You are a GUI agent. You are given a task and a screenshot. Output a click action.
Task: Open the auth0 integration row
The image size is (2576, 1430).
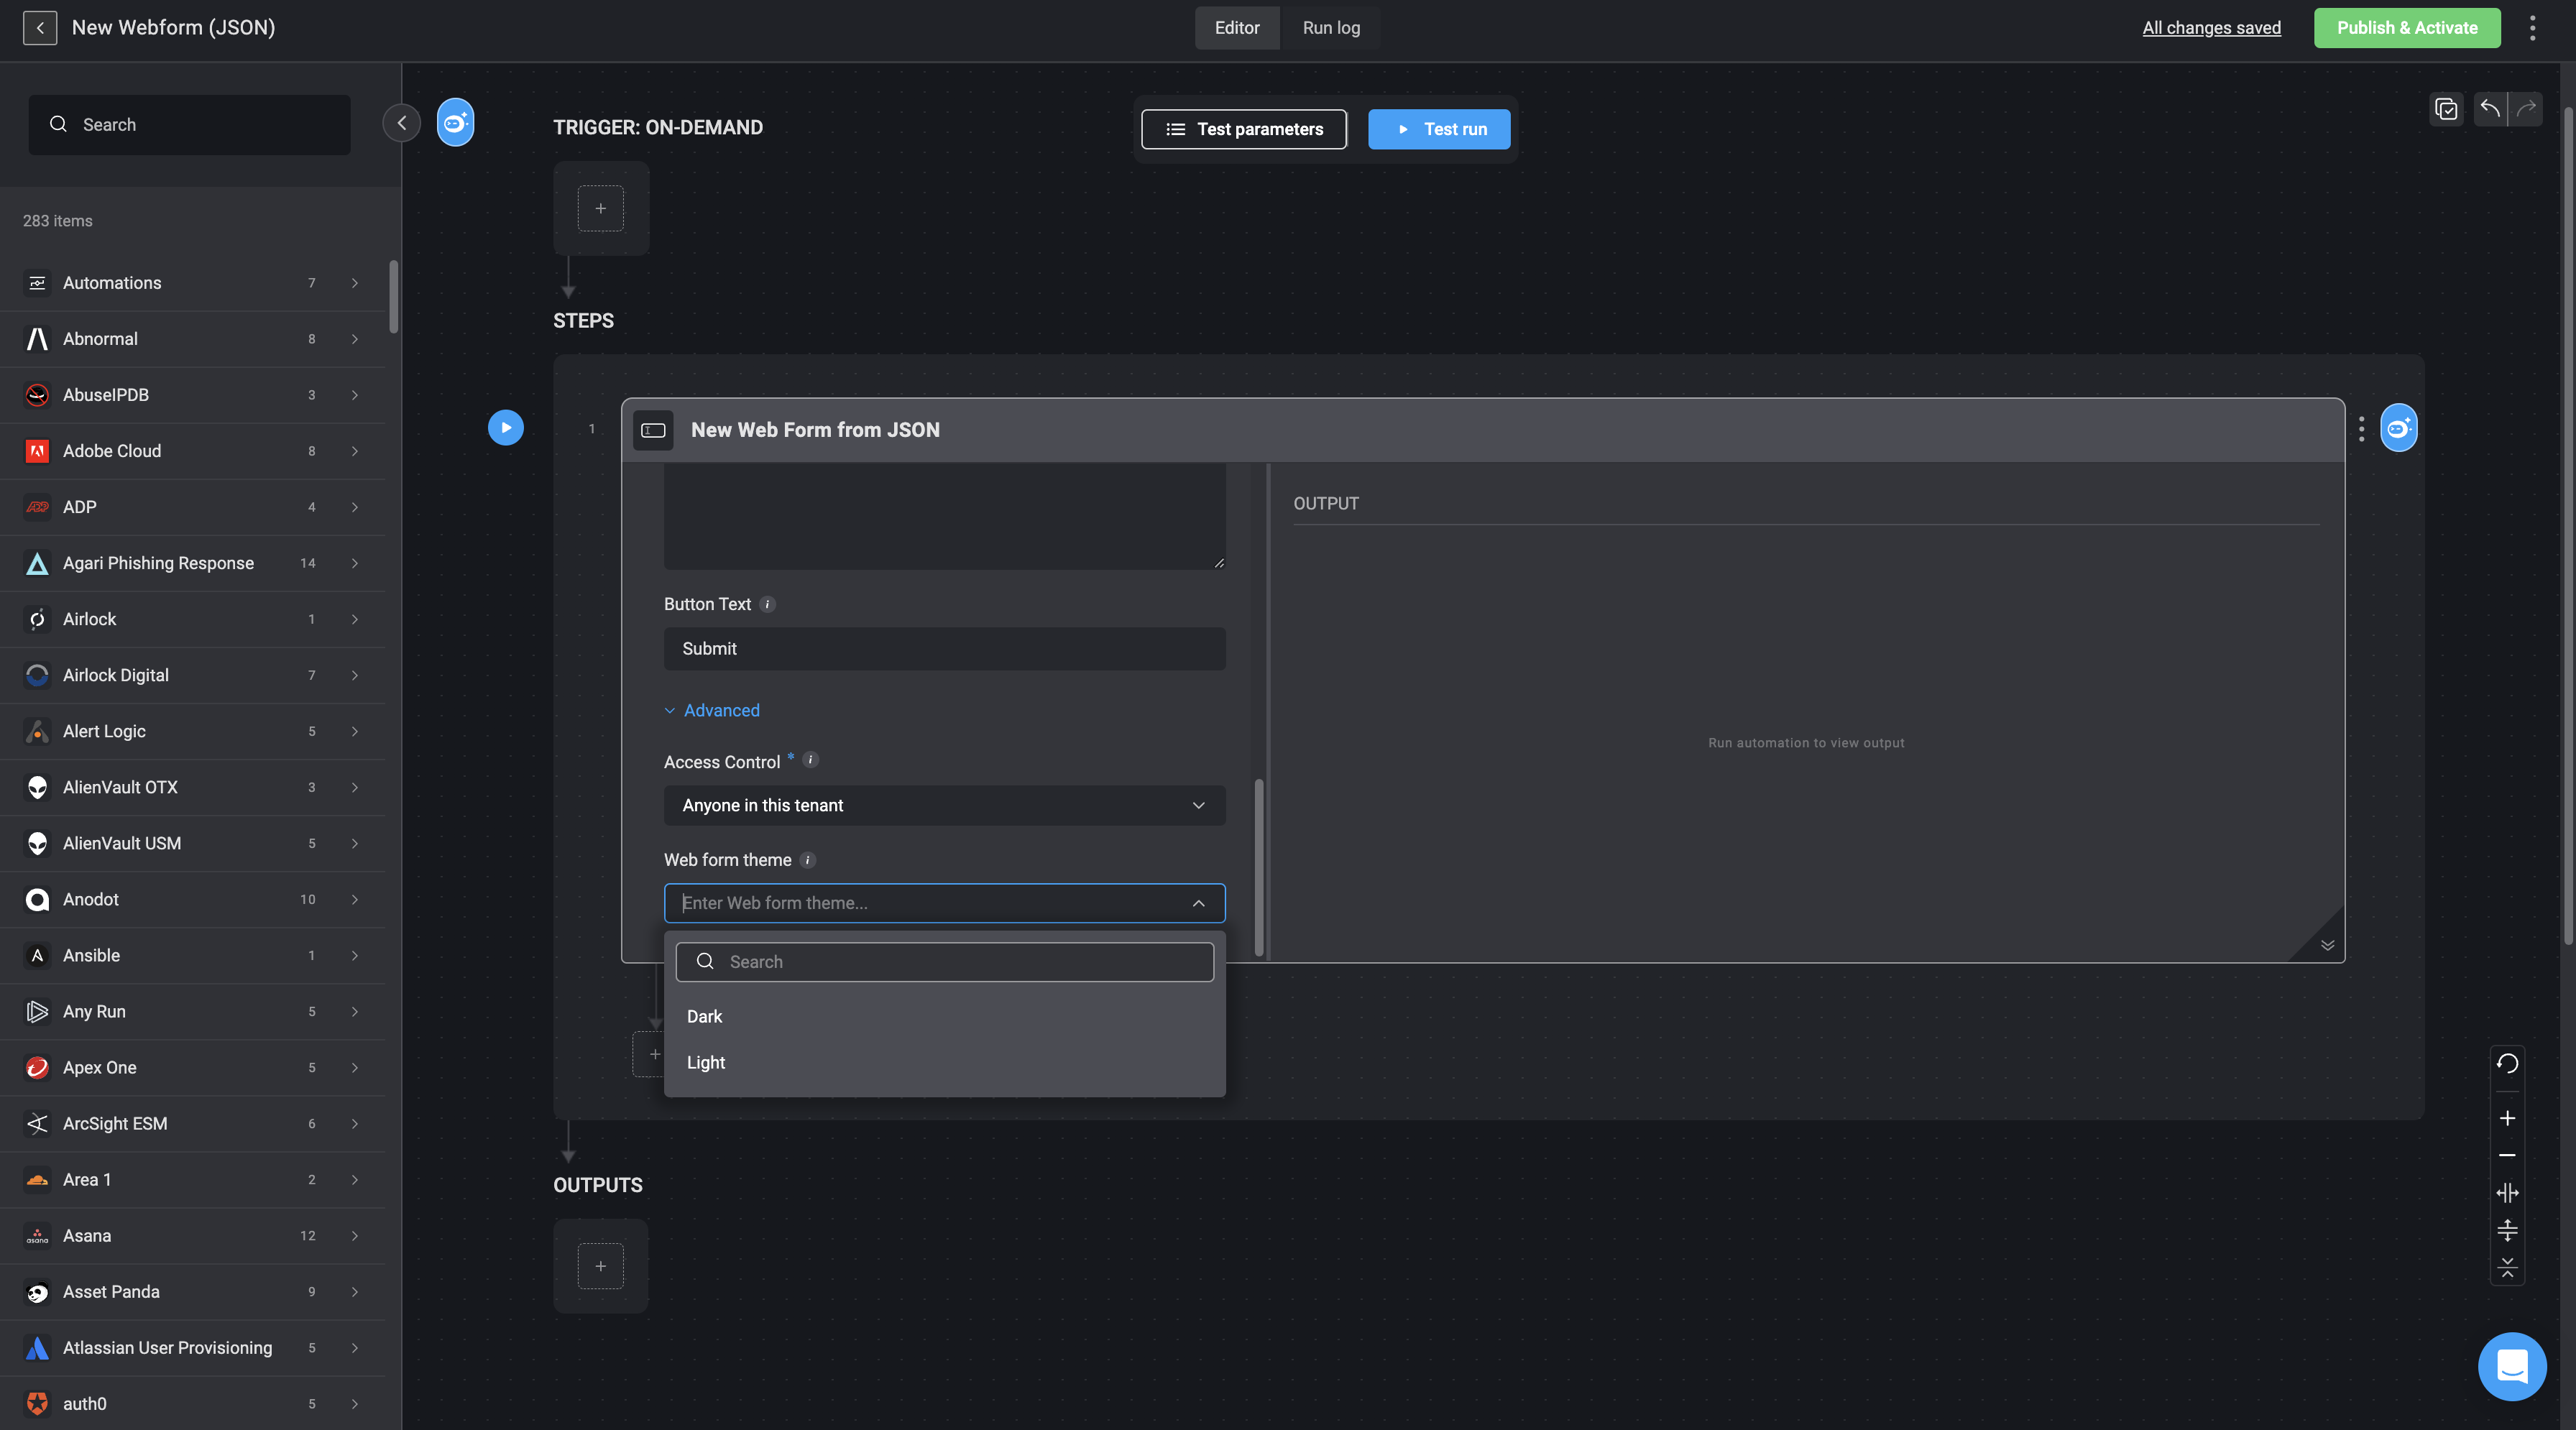pos(192,1404)
